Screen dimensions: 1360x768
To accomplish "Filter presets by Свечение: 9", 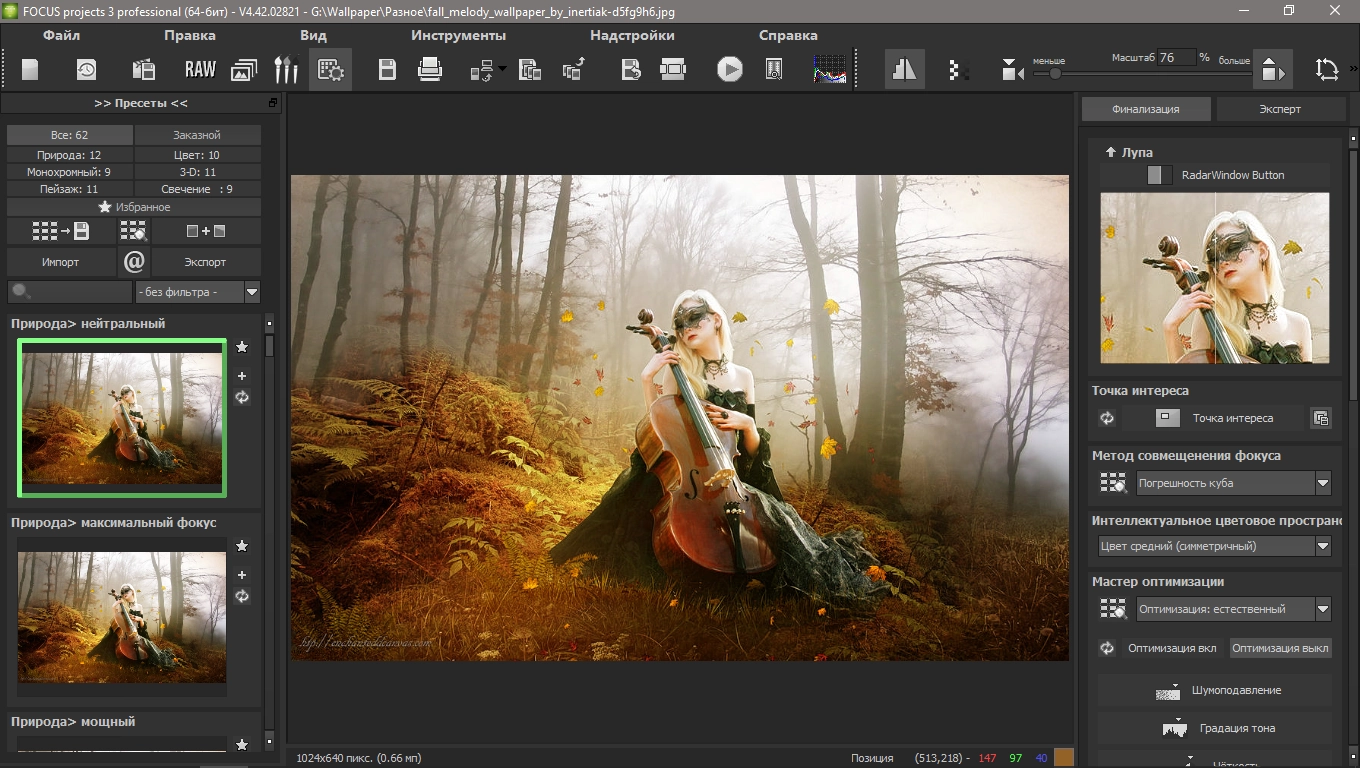I will [x=197, y=189].
